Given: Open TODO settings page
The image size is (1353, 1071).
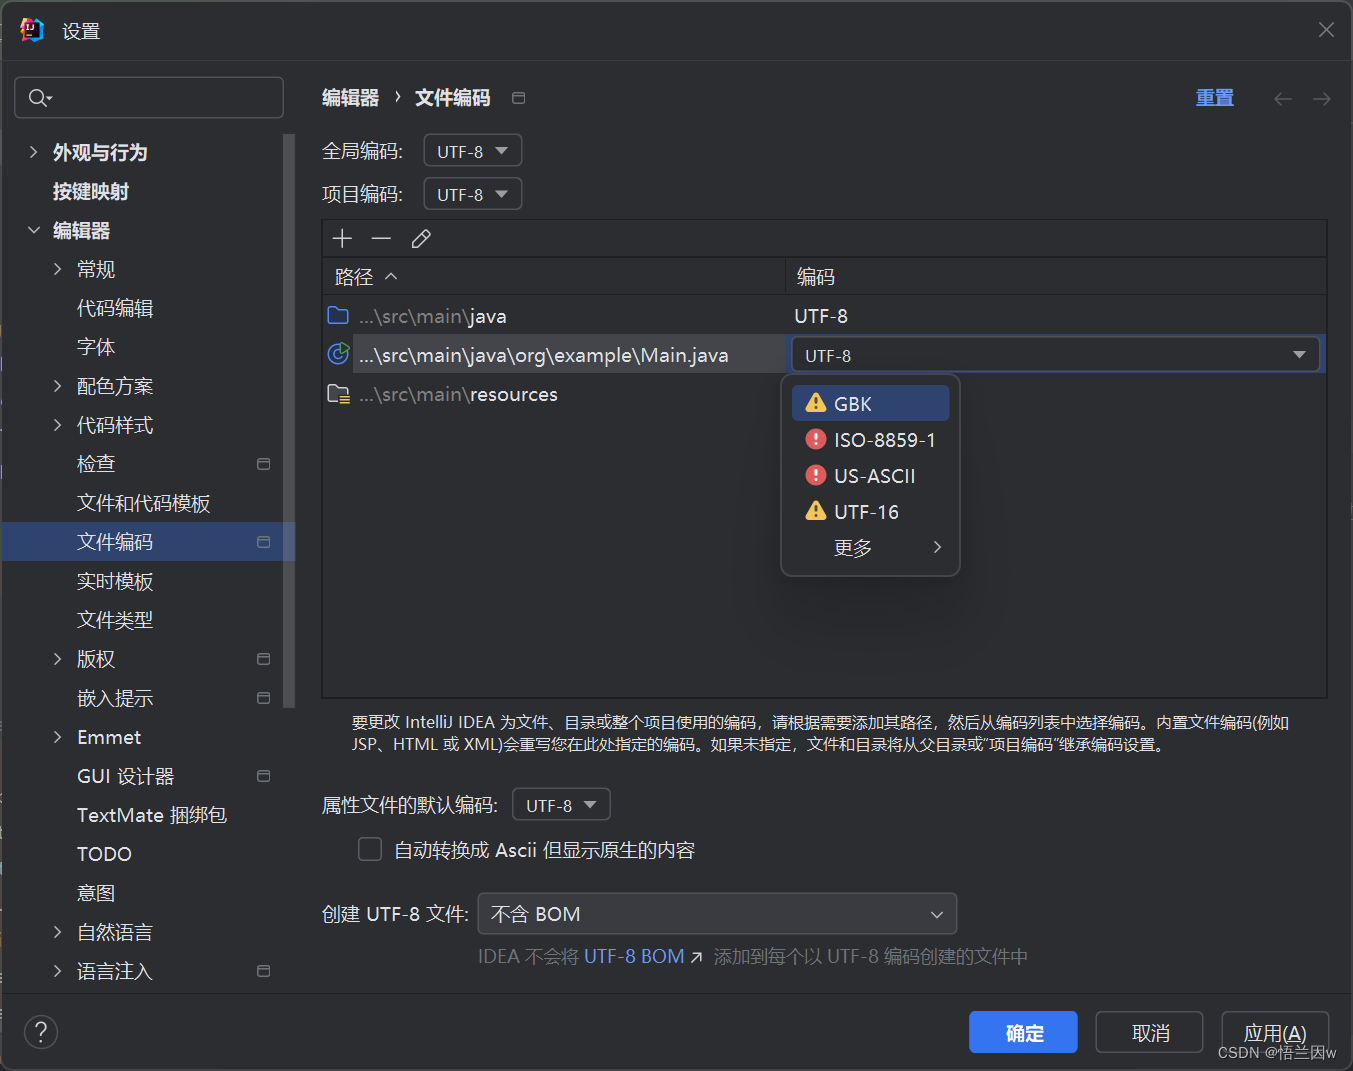Looking at the screenshot, I should pos(104,854).
